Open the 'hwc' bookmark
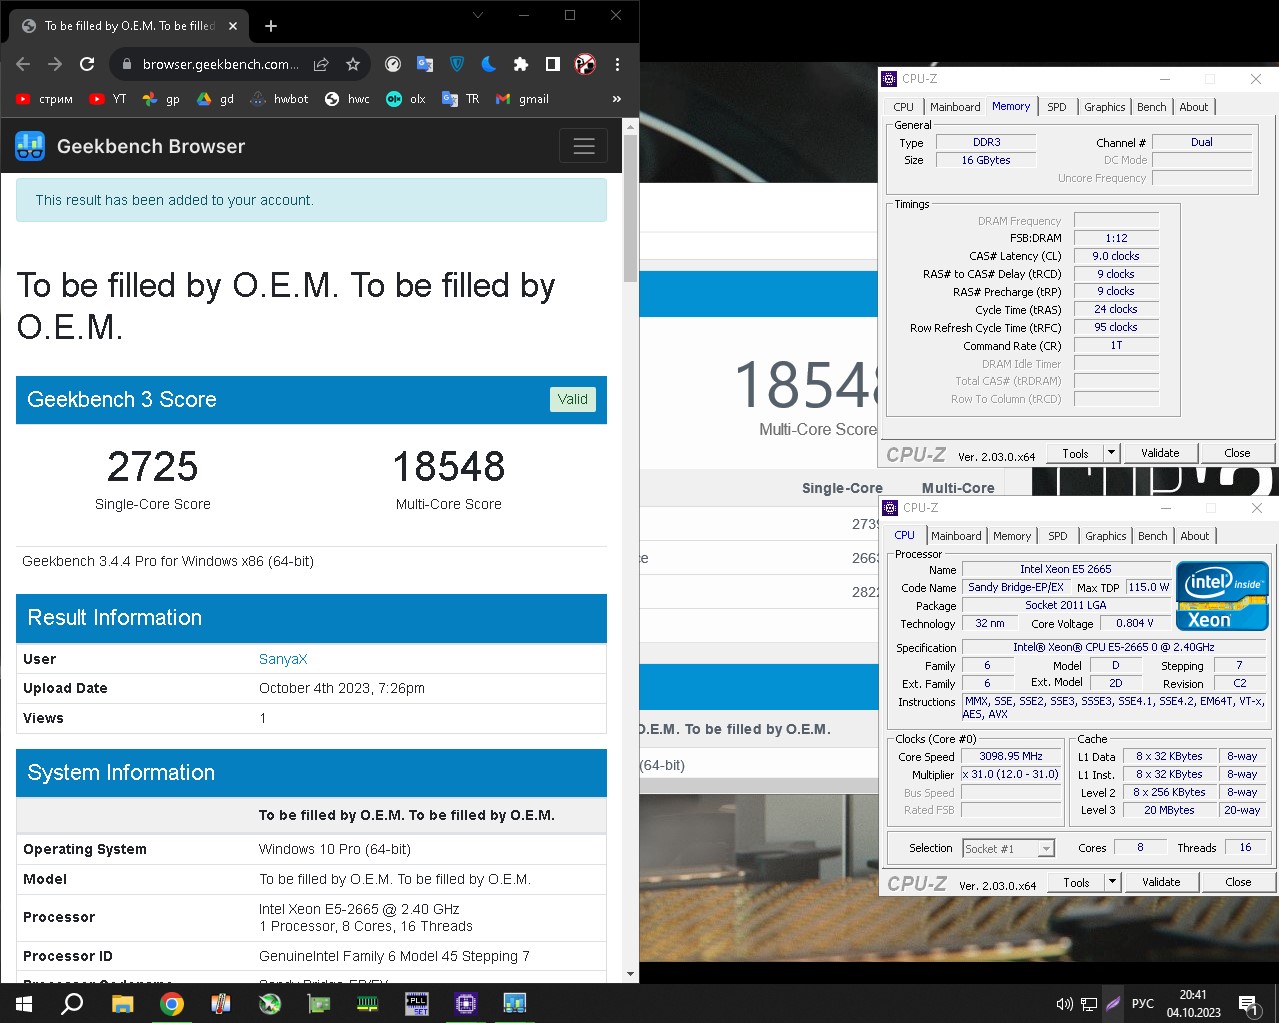The height and width of the screenshot is (1023, 1279). point(347,99)
